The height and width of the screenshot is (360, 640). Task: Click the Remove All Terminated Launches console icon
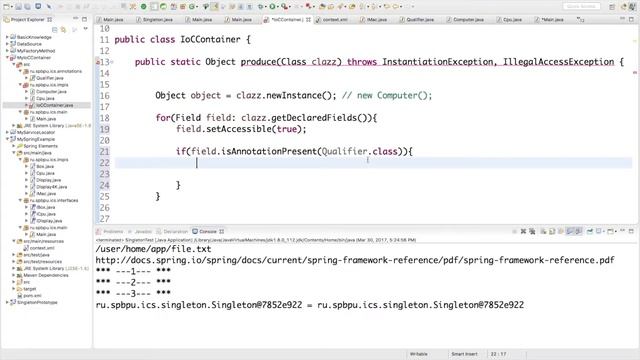tap(532, 231)
